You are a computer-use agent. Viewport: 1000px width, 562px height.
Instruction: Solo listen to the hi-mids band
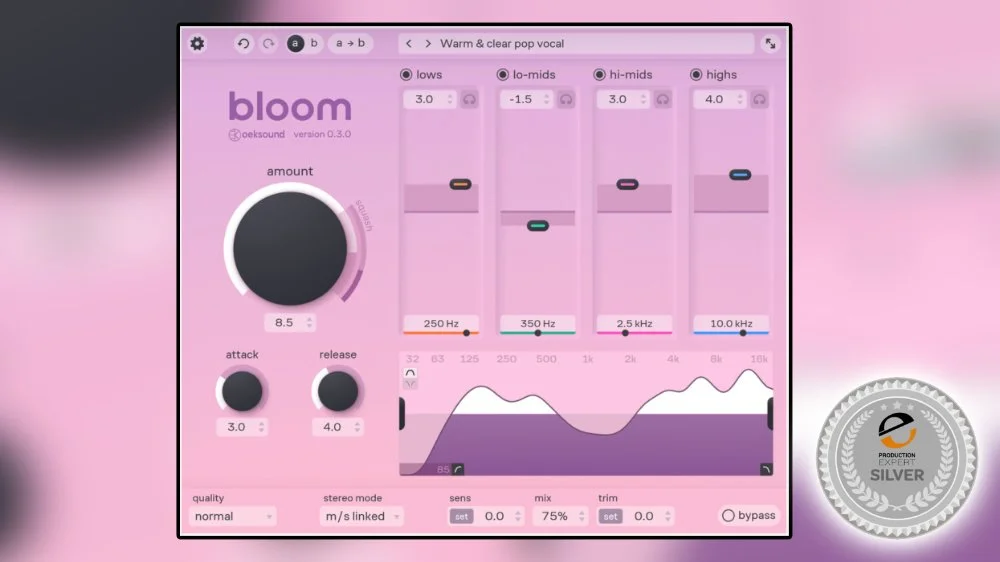[x=663, y=100]
